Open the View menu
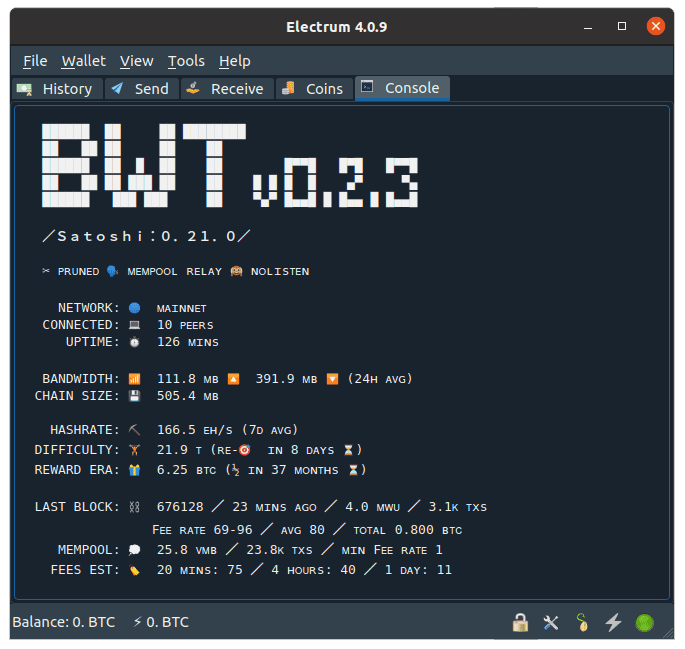The width and height of the screenshot is (685, 649). tap(137, 61)
